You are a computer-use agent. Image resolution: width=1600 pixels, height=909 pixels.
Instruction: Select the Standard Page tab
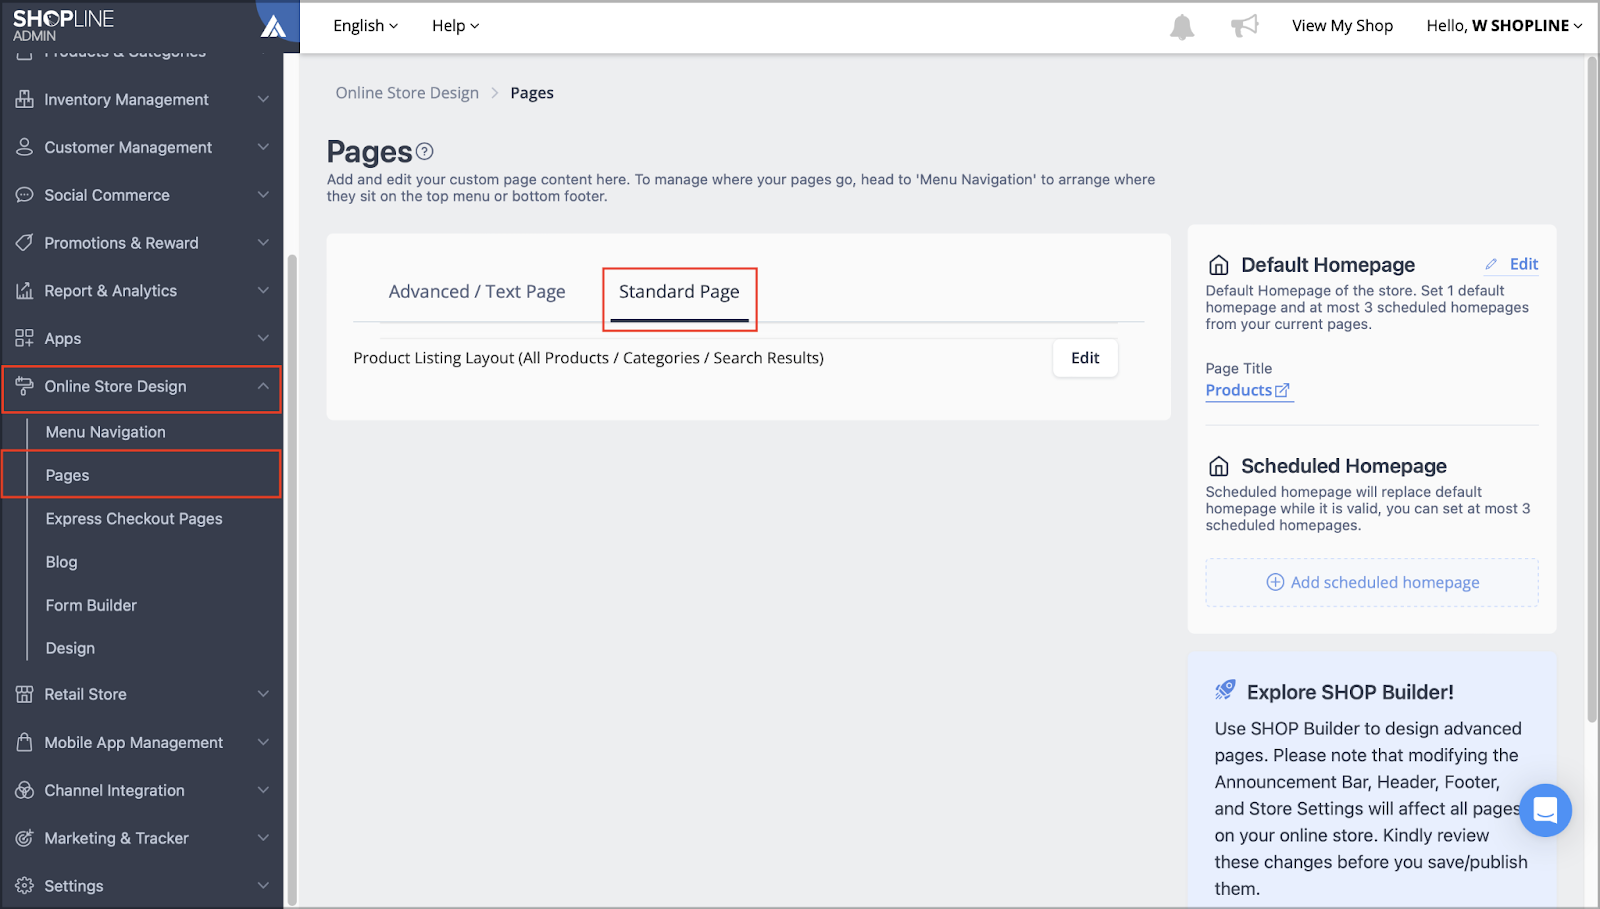(679, 292)
